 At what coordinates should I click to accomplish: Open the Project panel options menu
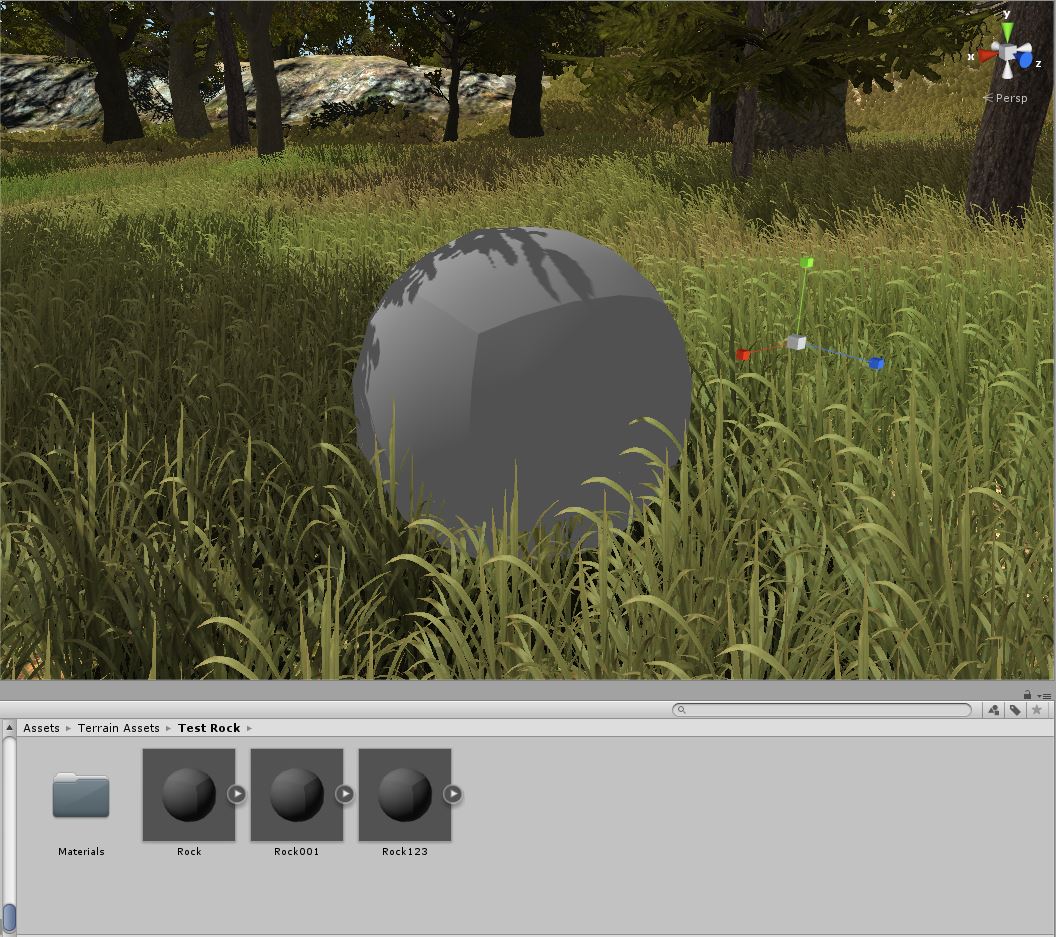pos(1045,695)
